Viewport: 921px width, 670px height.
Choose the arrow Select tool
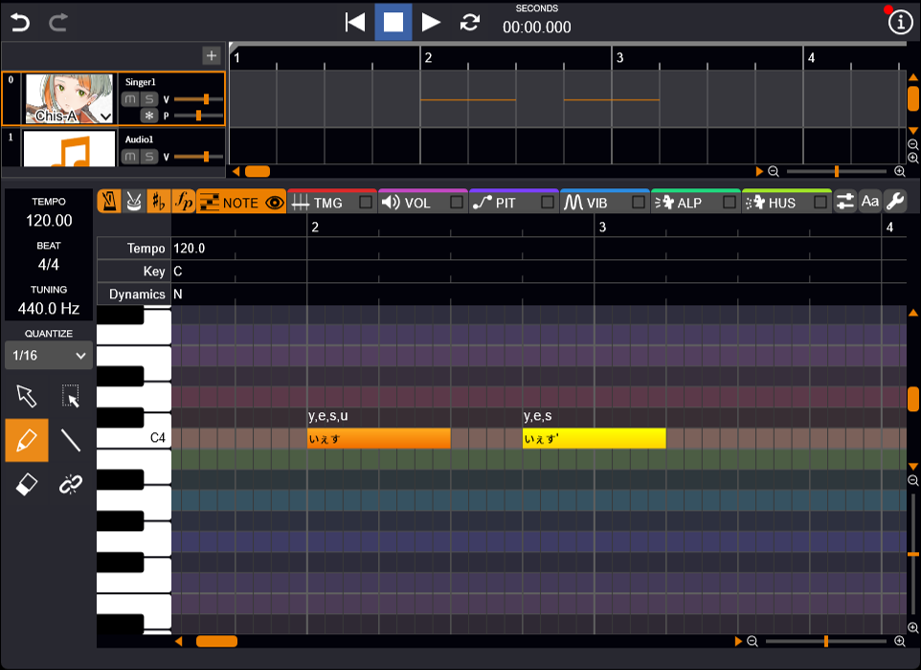(27, 396)
